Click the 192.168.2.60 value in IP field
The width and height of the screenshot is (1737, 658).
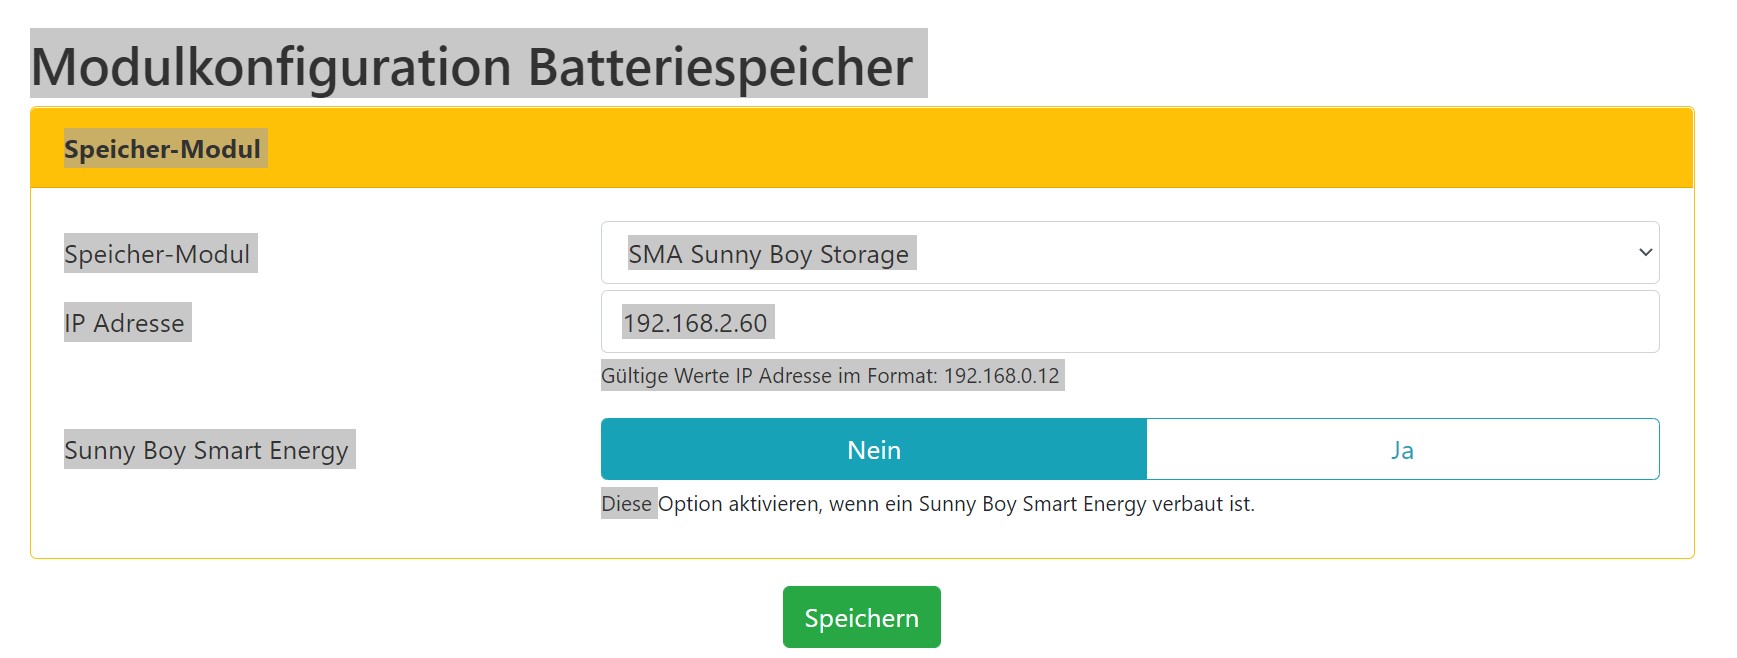point(695,323)
